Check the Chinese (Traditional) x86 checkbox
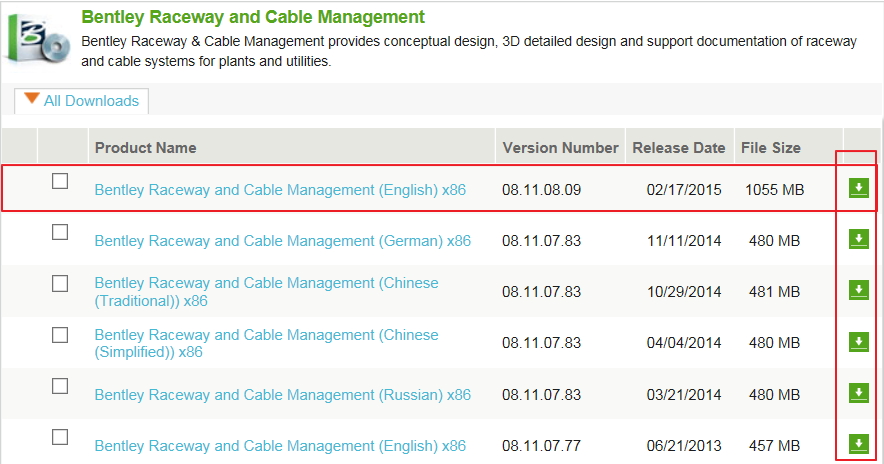 (60, 284)
